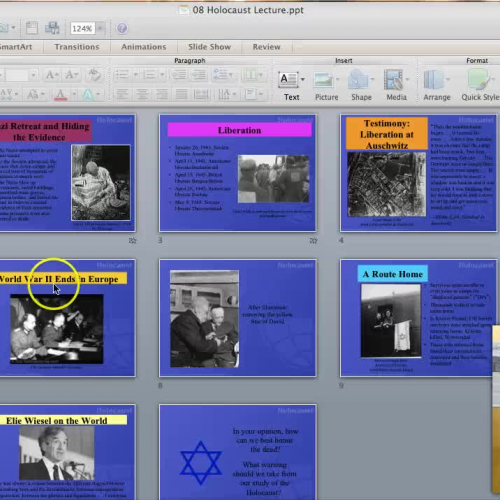Open the Text insert dropdown arrow
Viewport: 500px width, 500px height.
coord(302,79)
